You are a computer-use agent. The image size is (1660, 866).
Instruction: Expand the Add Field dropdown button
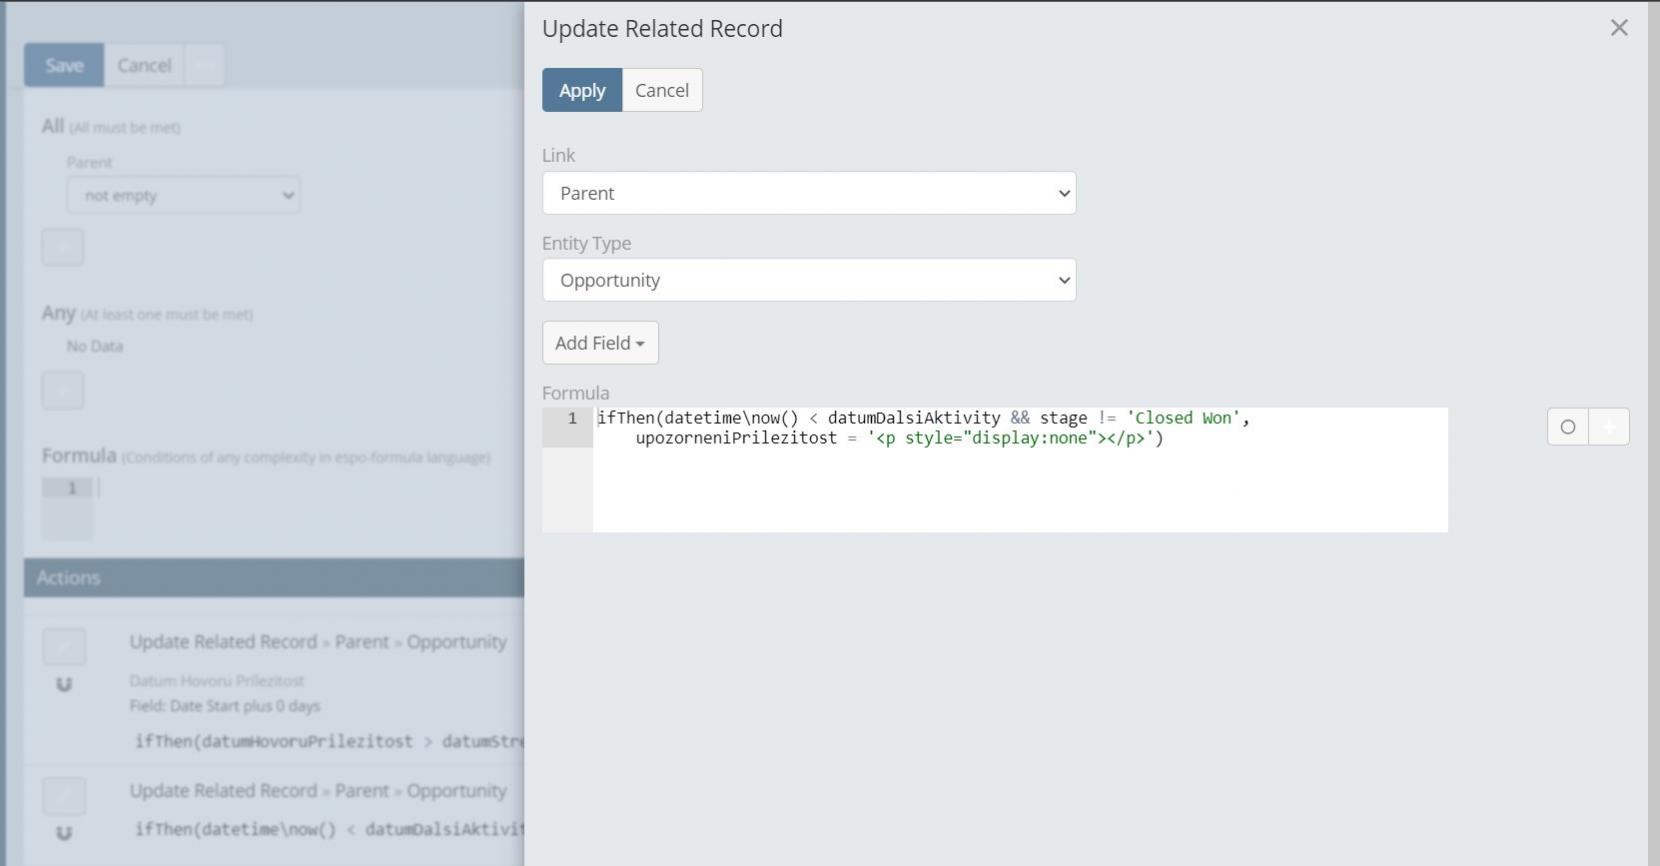point(600,343)
